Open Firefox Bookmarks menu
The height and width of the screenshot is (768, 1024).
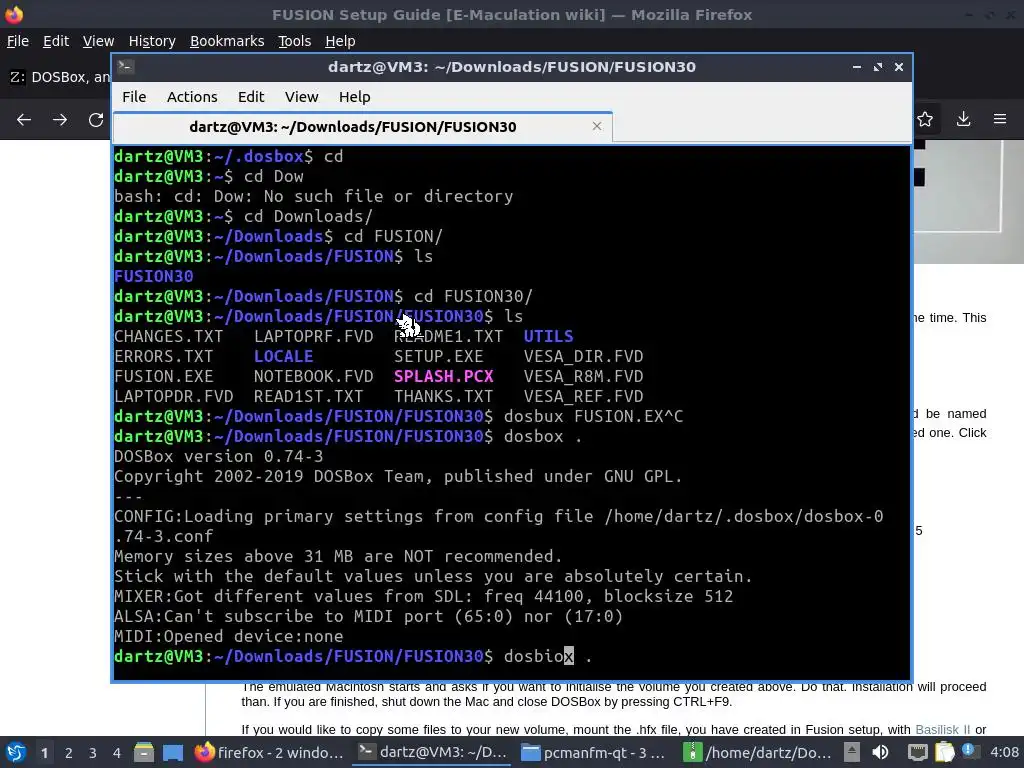pos(227,41)
